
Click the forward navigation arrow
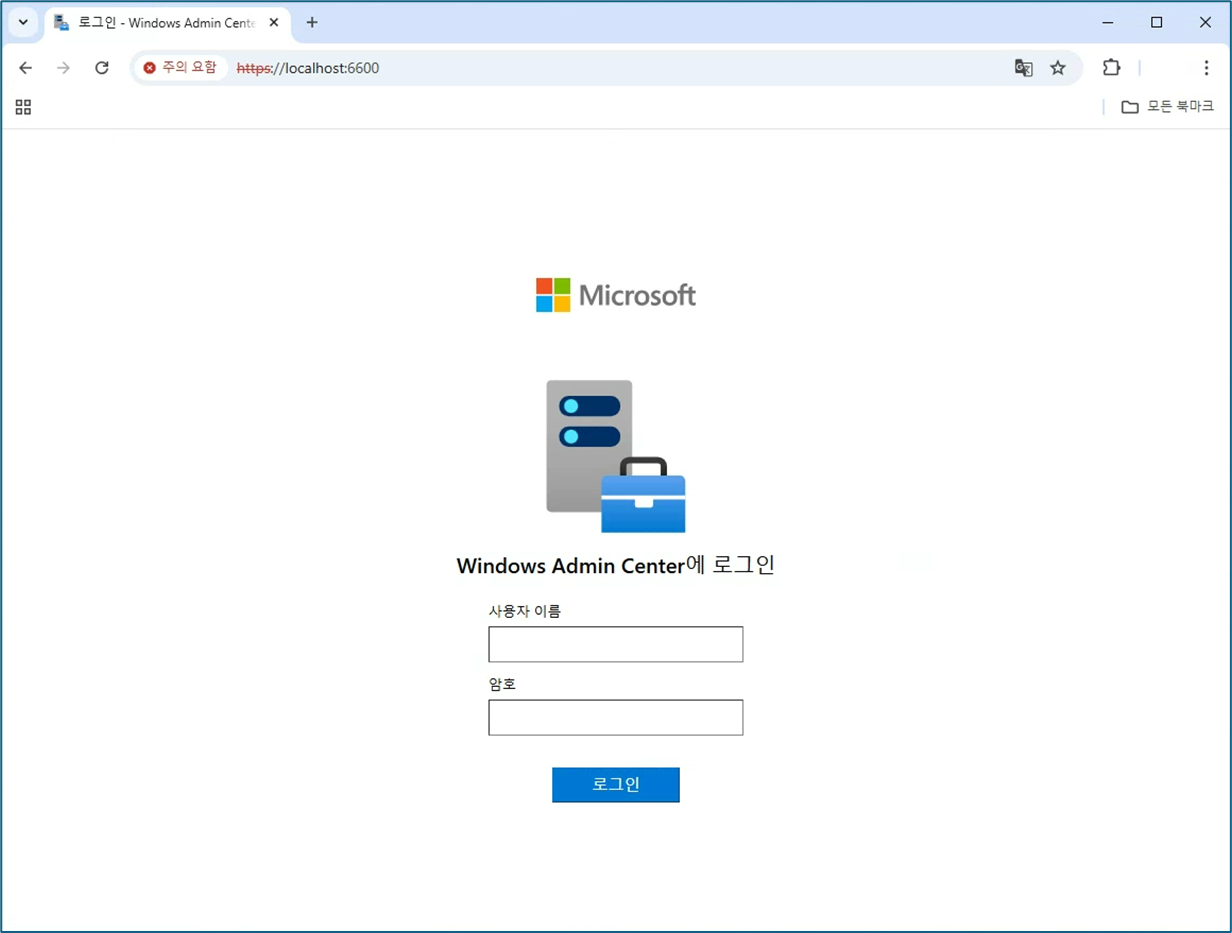(x=63, y=68)
